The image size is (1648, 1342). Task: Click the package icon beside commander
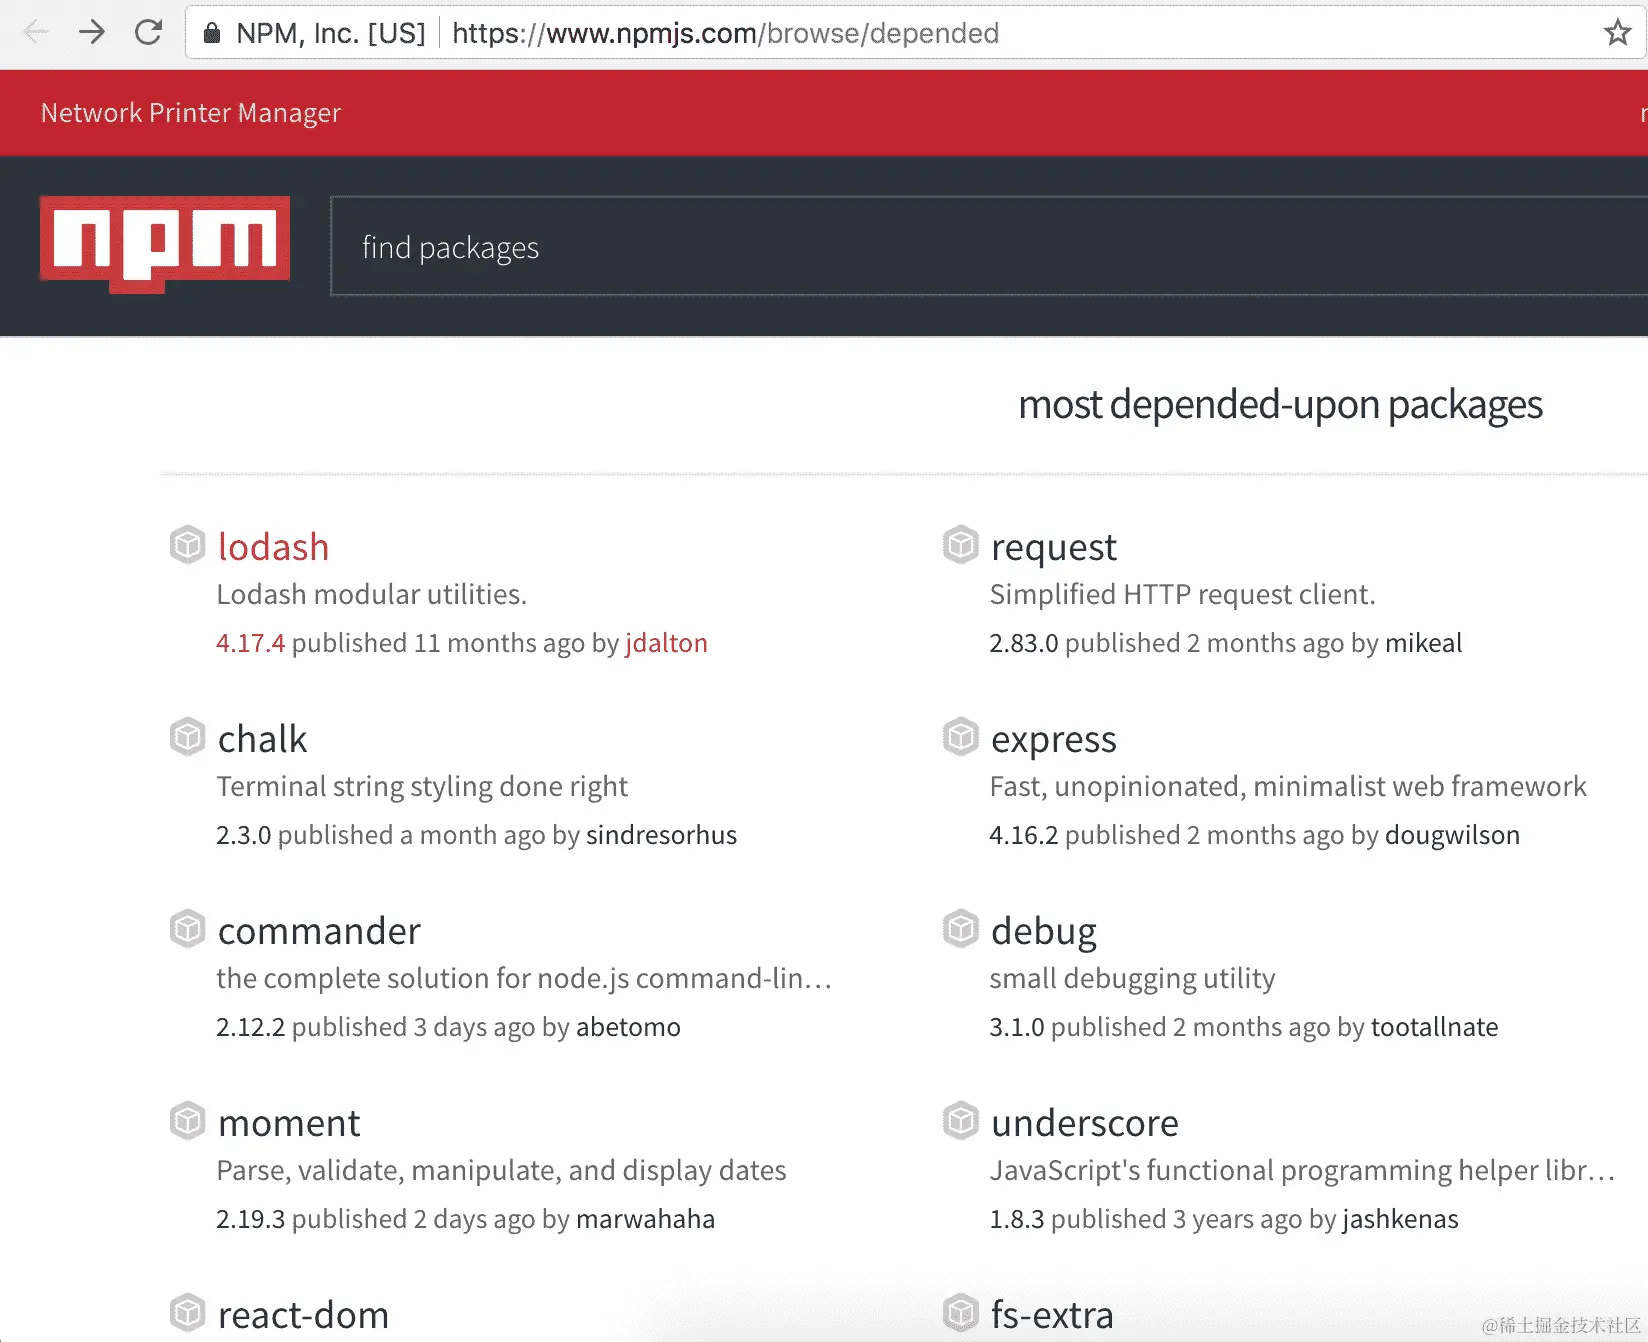click(x=187, y=929)
